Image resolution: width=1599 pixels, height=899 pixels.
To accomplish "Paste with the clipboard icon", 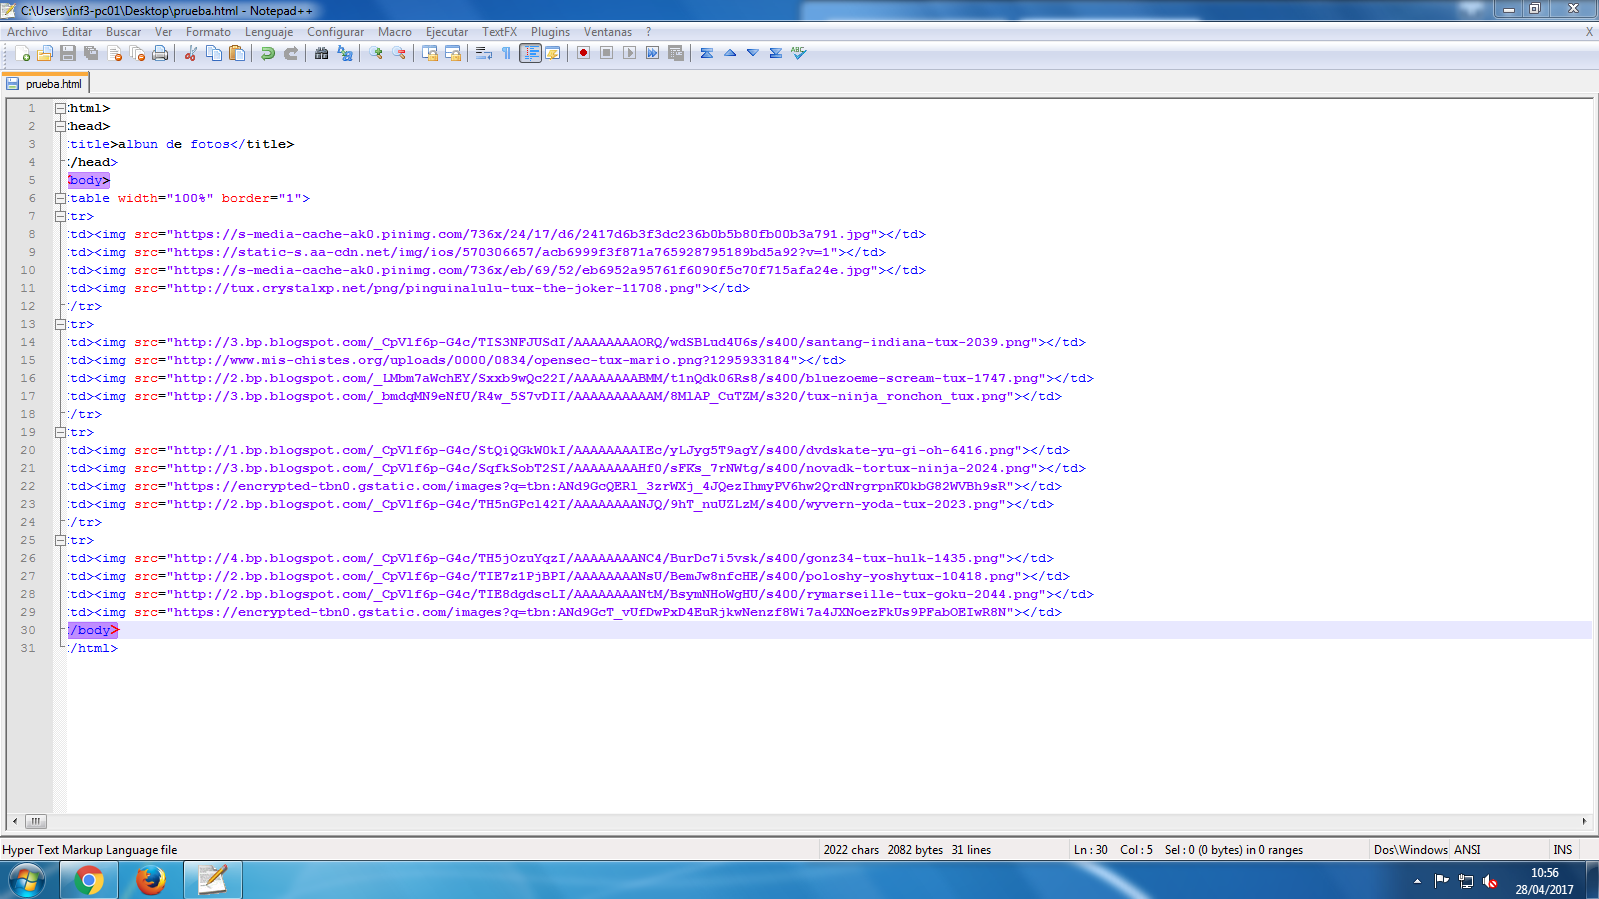I will (237, 53).
